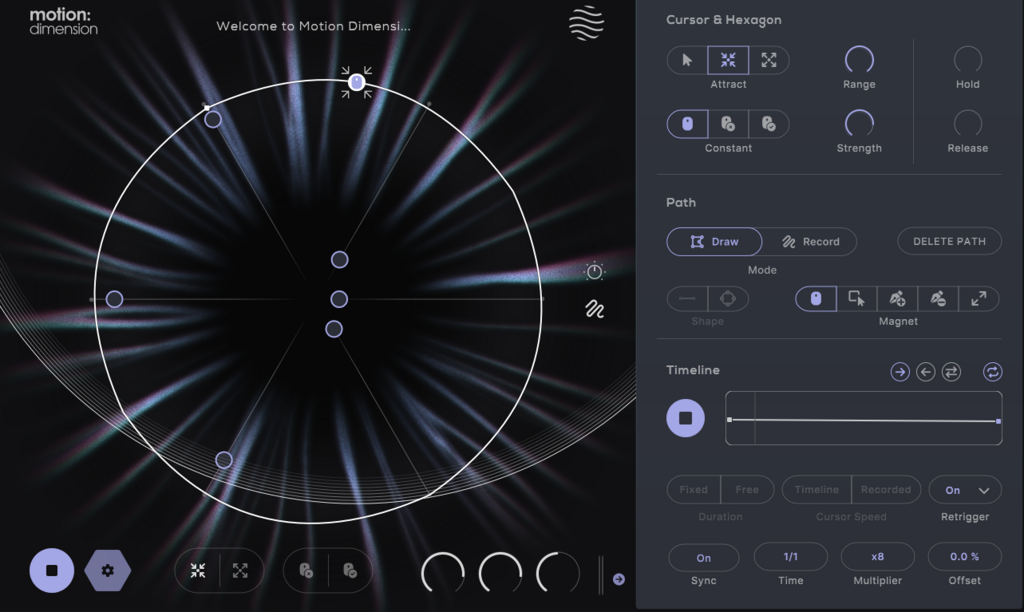Click the Release knob

coord(968,123)
